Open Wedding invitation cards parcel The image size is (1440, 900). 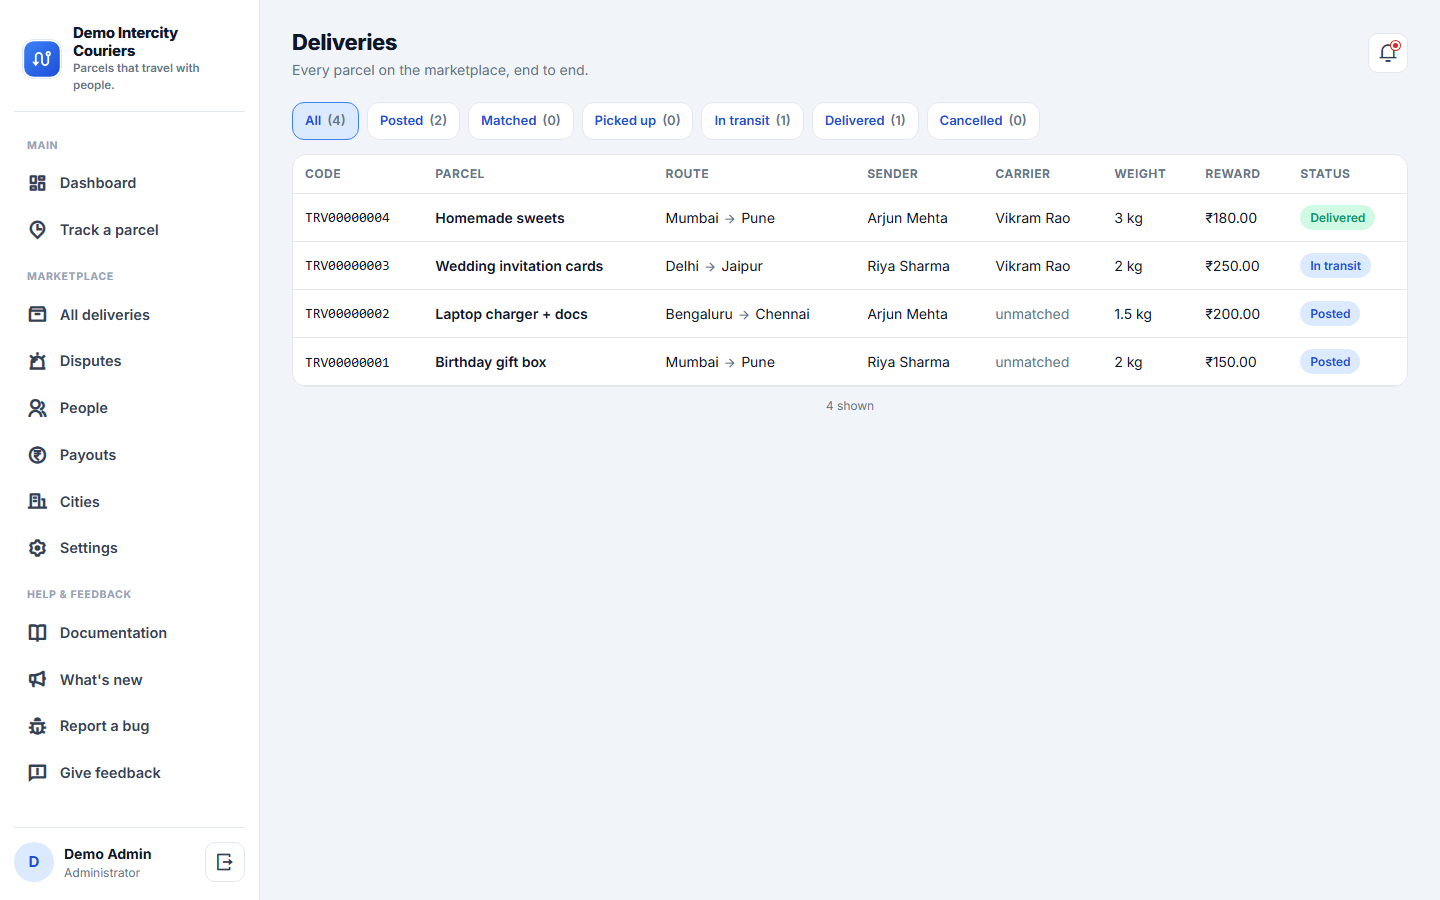pos(519,266)
